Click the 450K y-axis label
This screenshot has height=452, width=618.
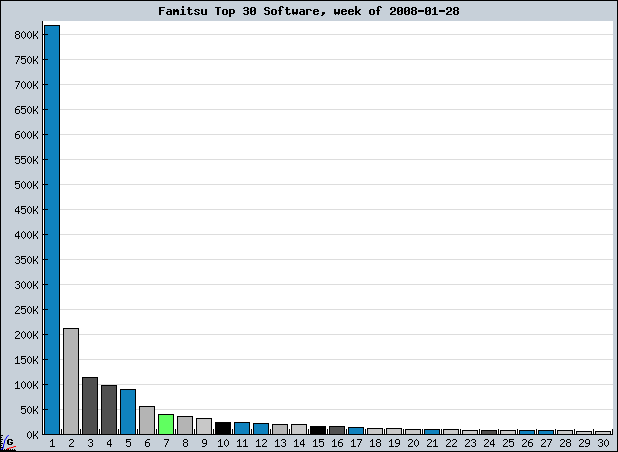pos(27,210)
